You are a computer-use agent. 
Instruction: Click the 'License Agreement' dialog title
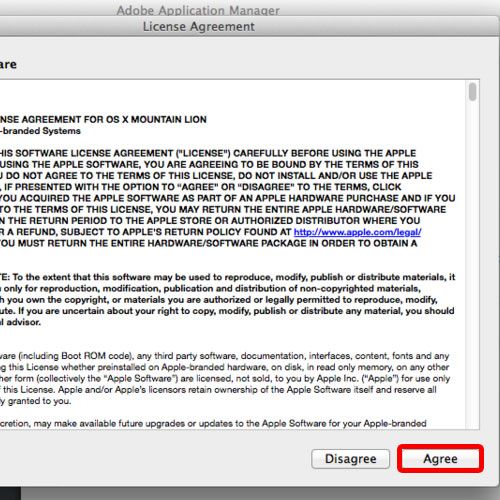tap(199, 26)
